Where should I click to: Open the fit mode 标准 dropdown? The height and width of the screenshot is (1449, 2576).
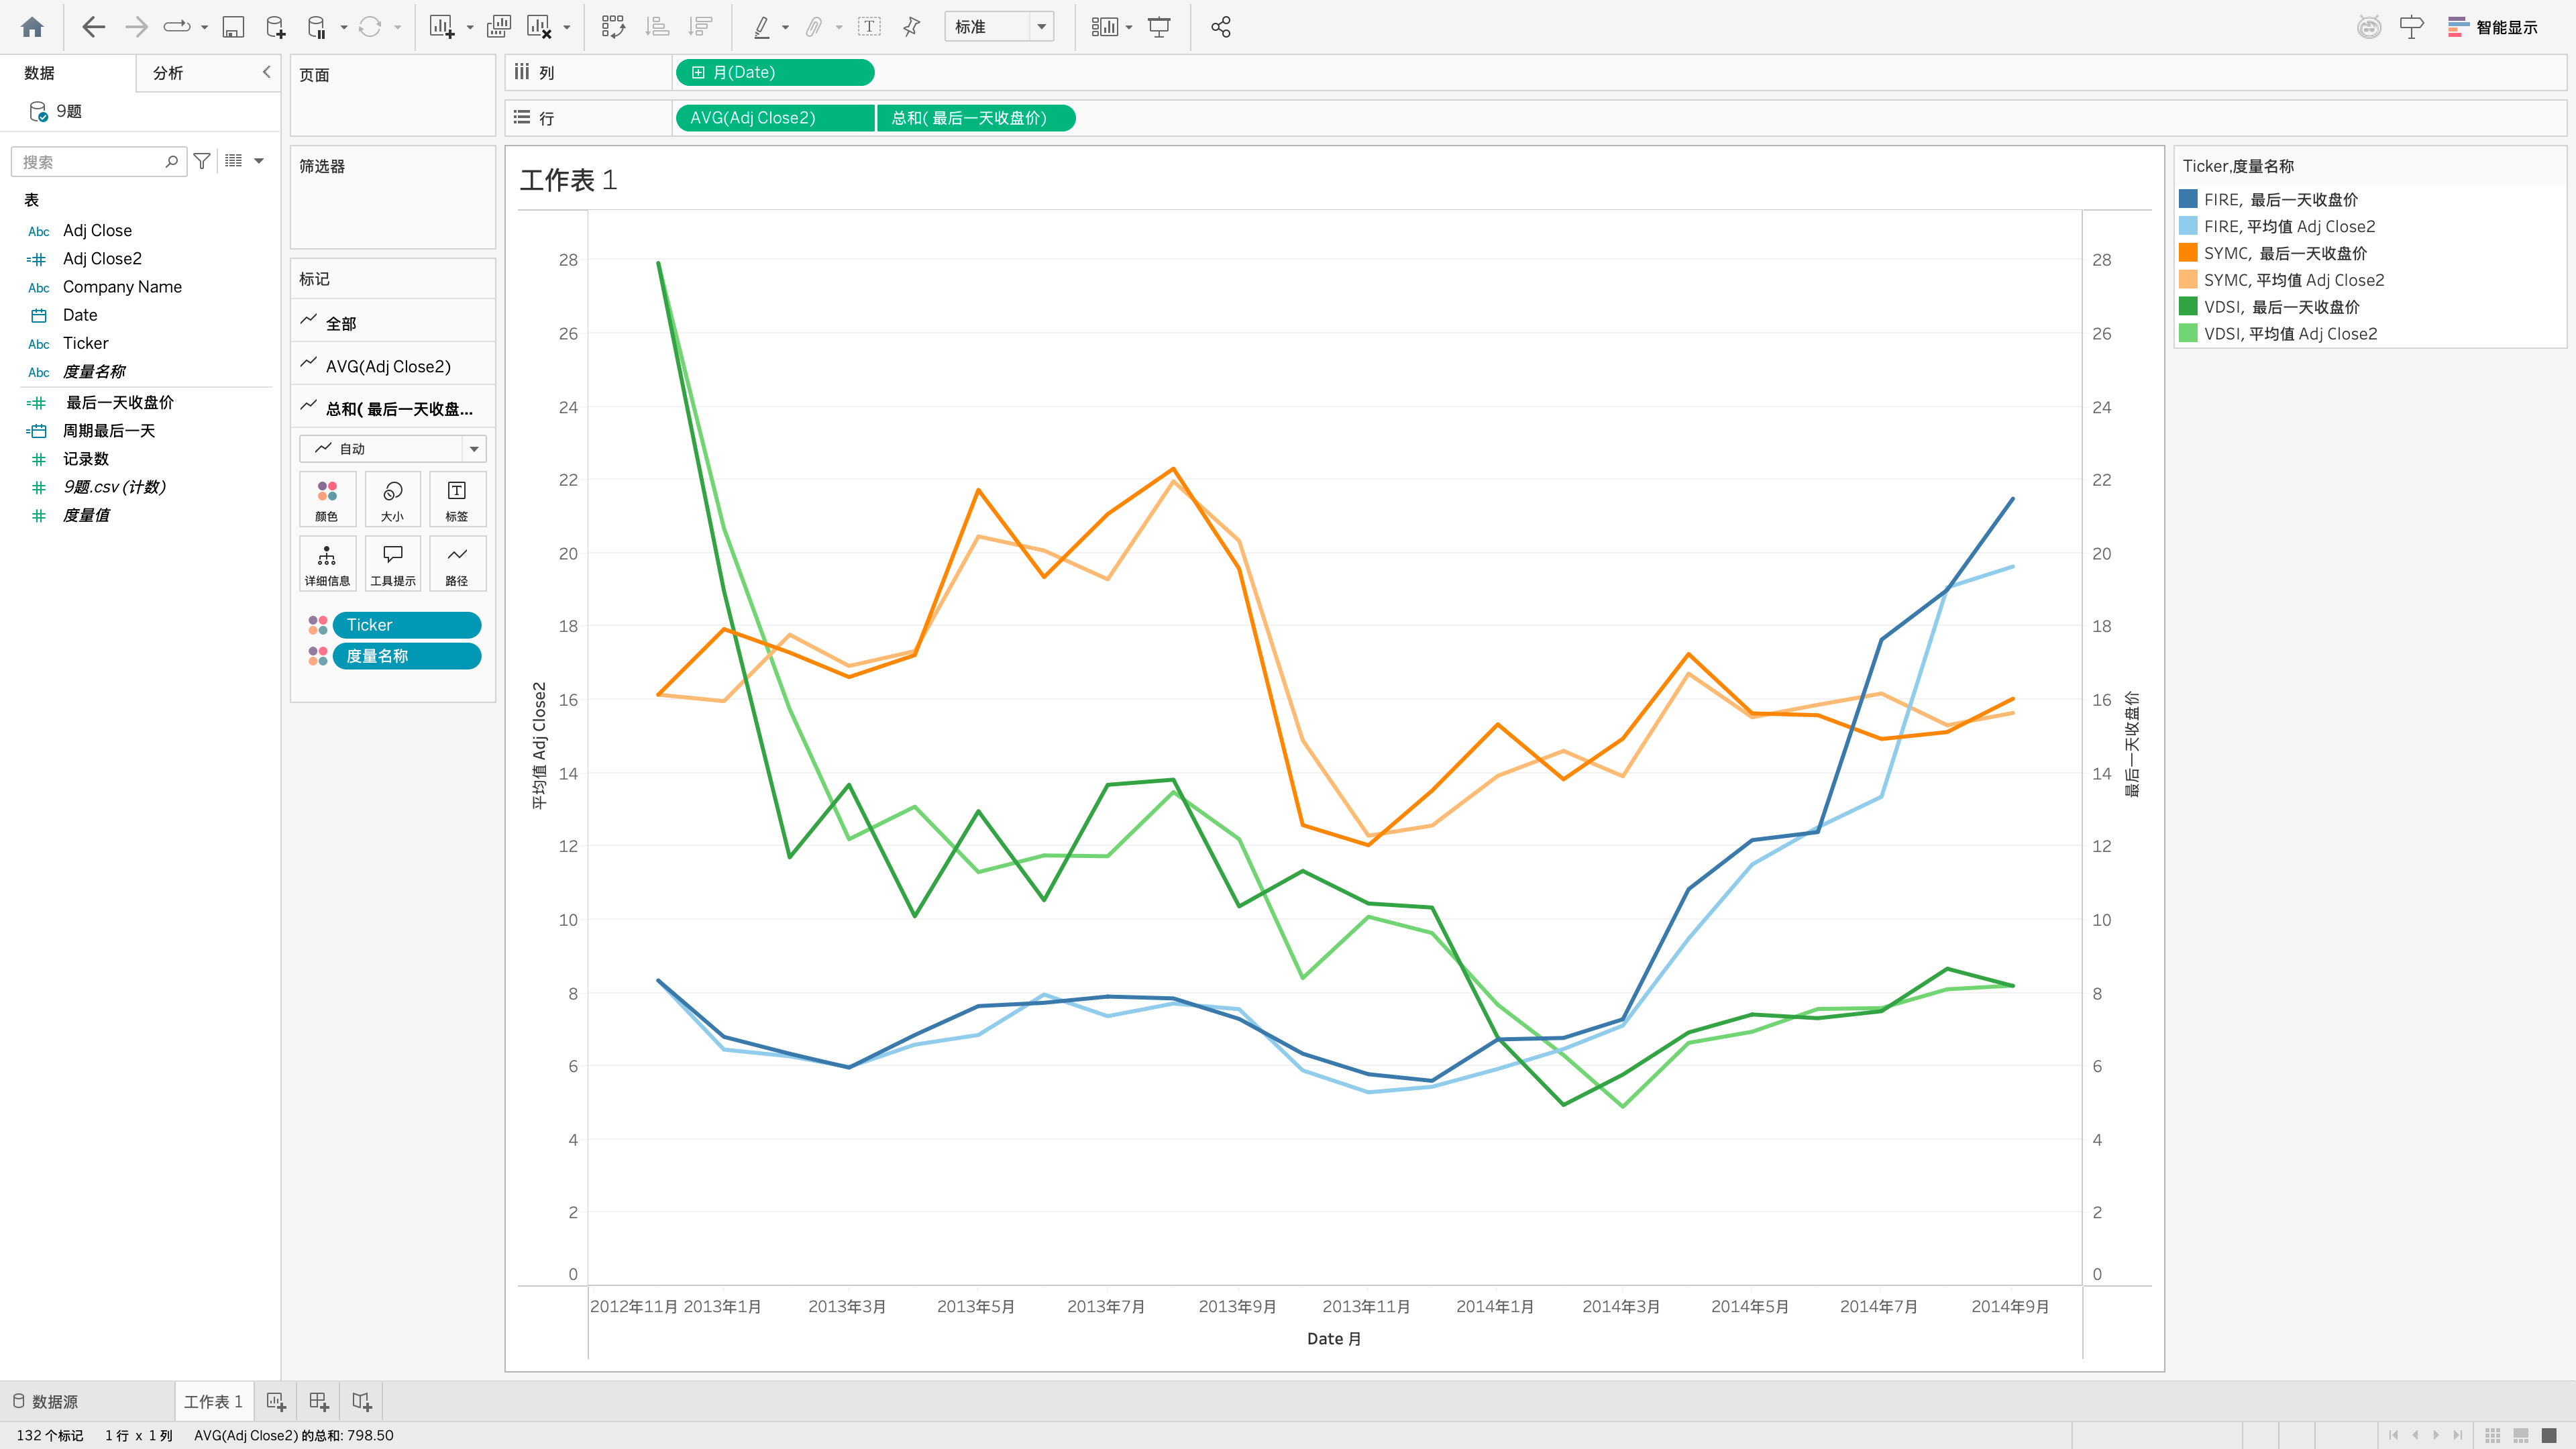point(999,27)
